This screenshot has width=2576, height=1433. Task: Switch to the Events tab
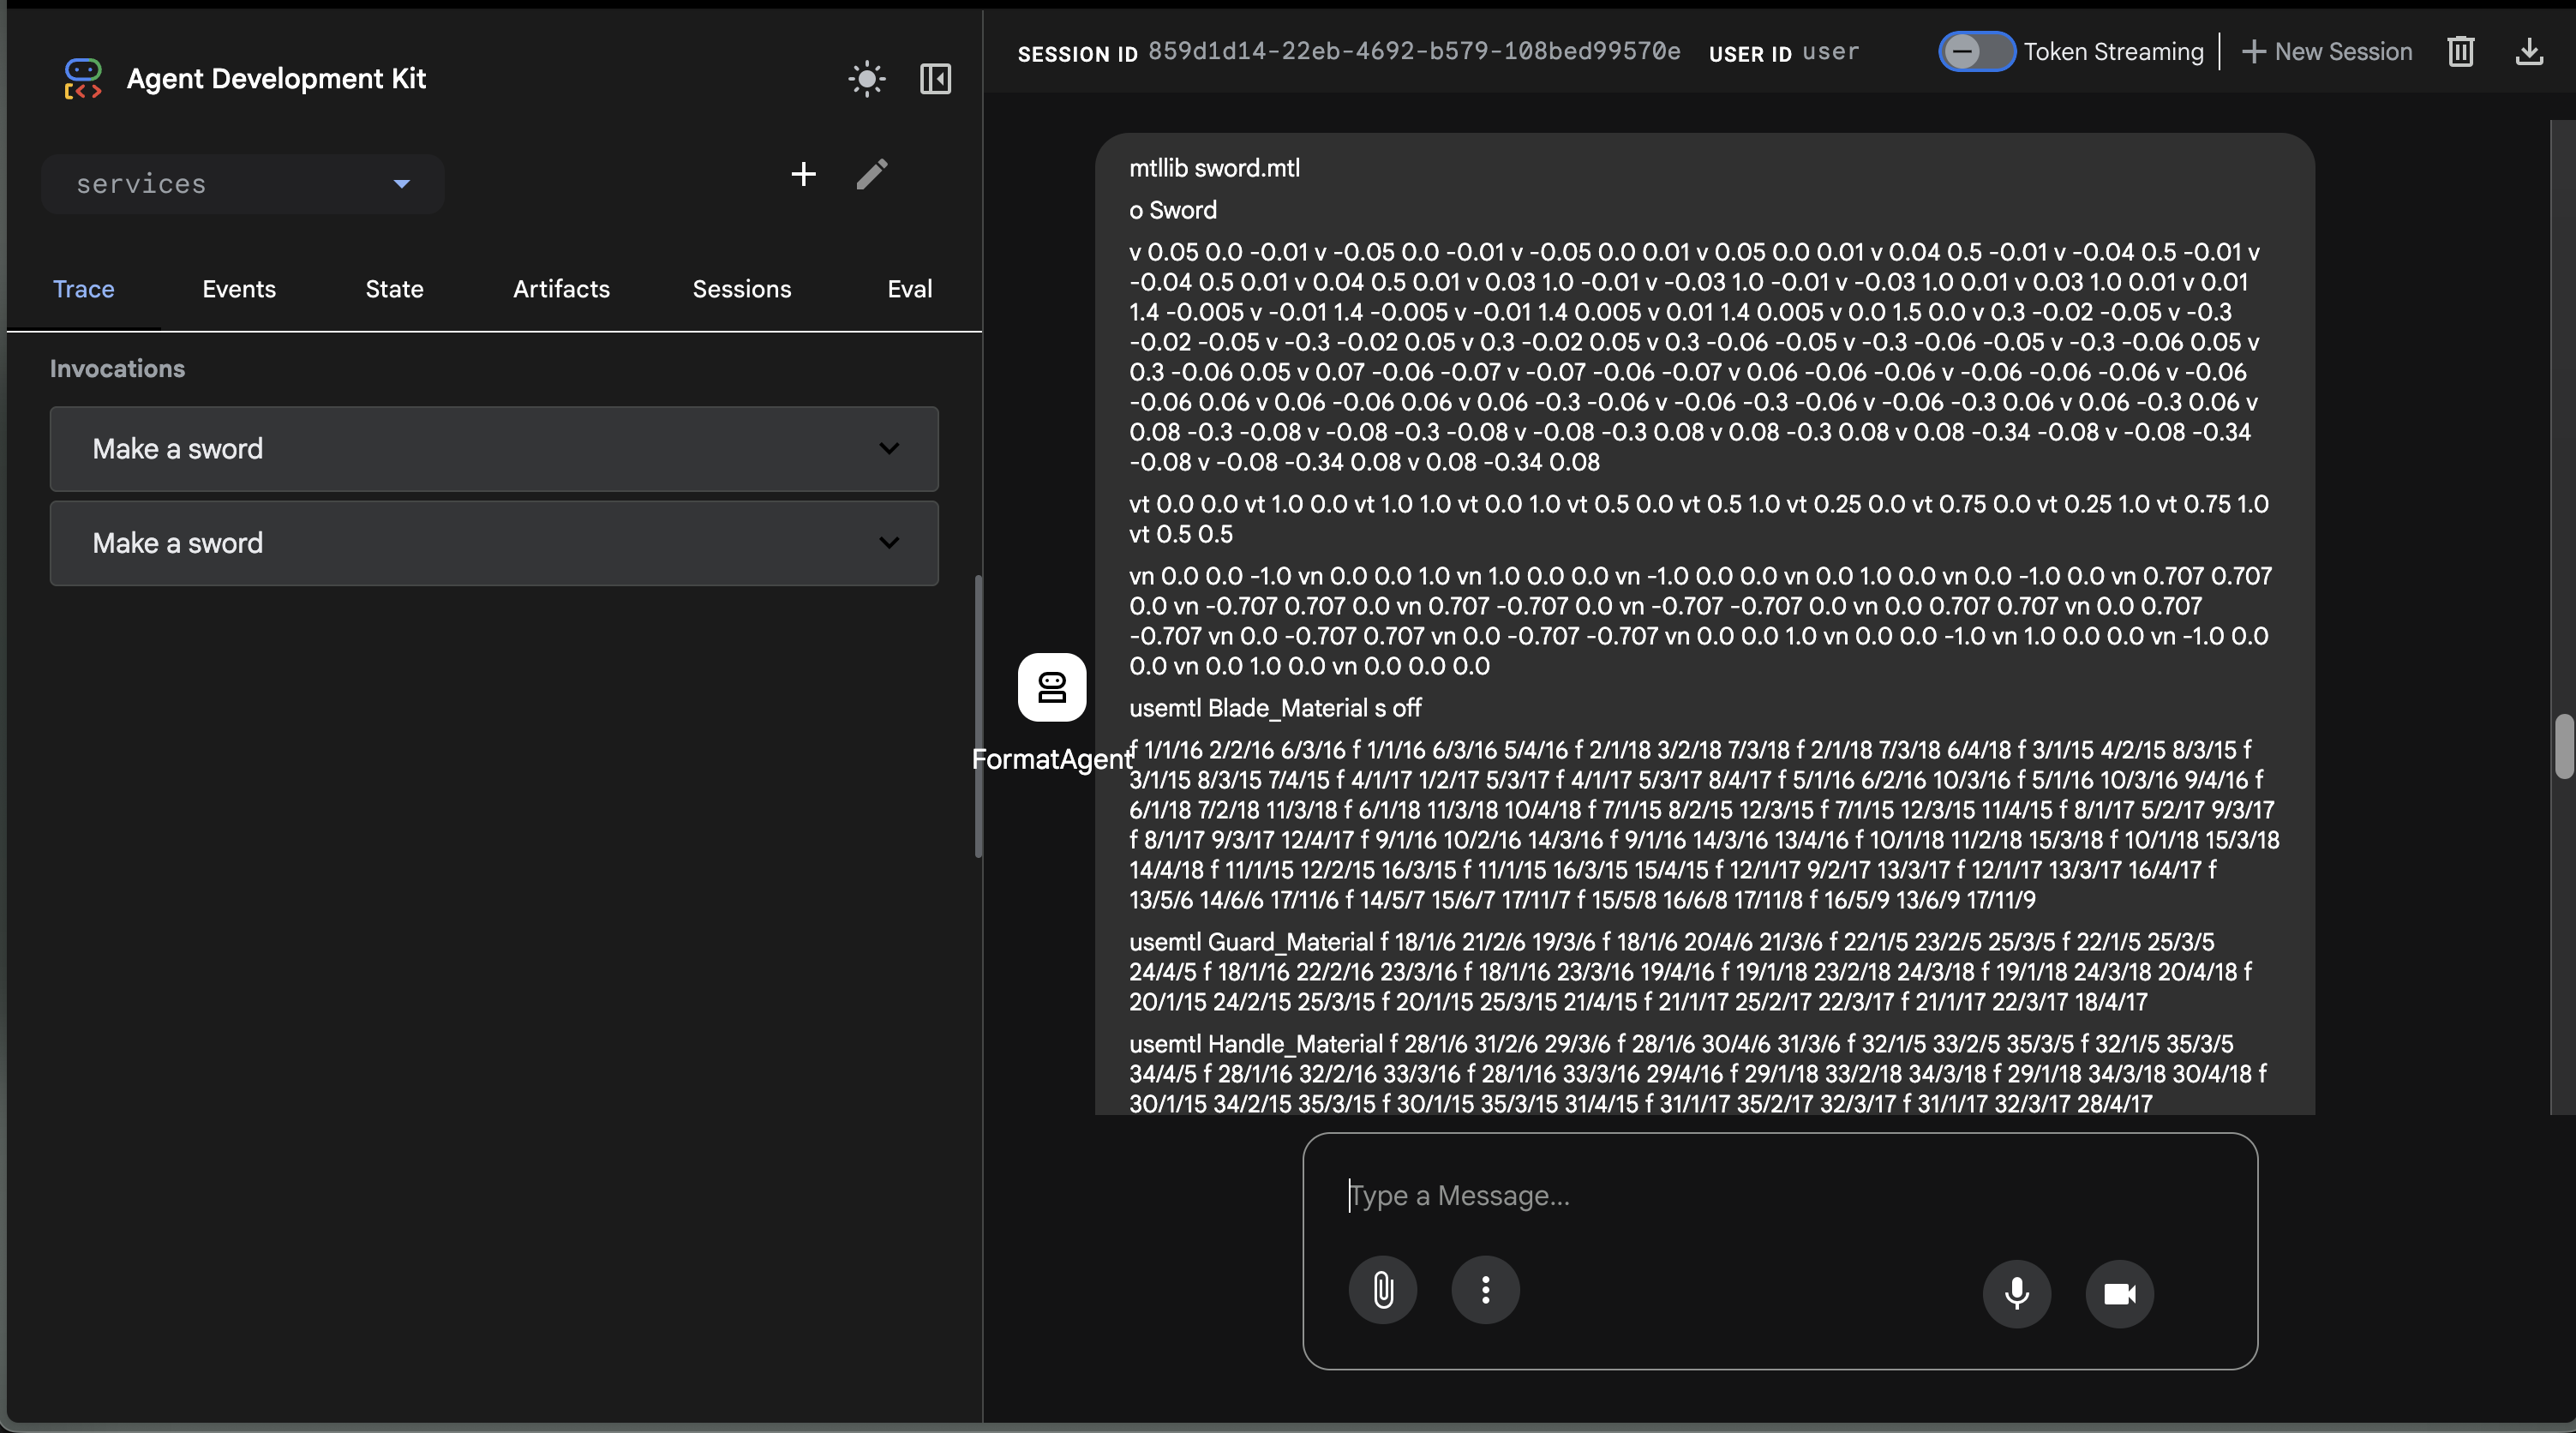pyautogui.click(x=239, y=289)
